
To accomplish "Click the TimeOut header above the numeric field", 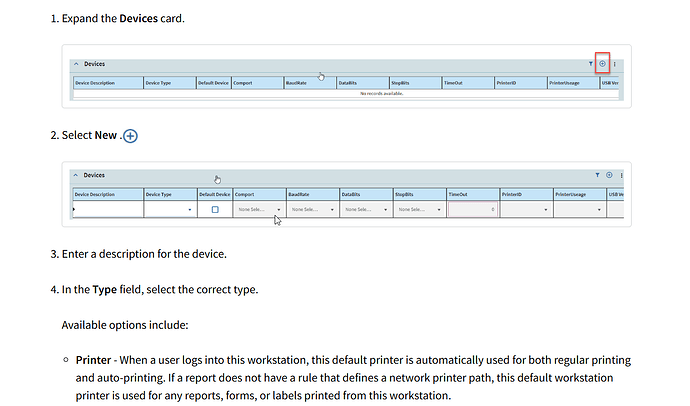I will [x=473, y=194].
